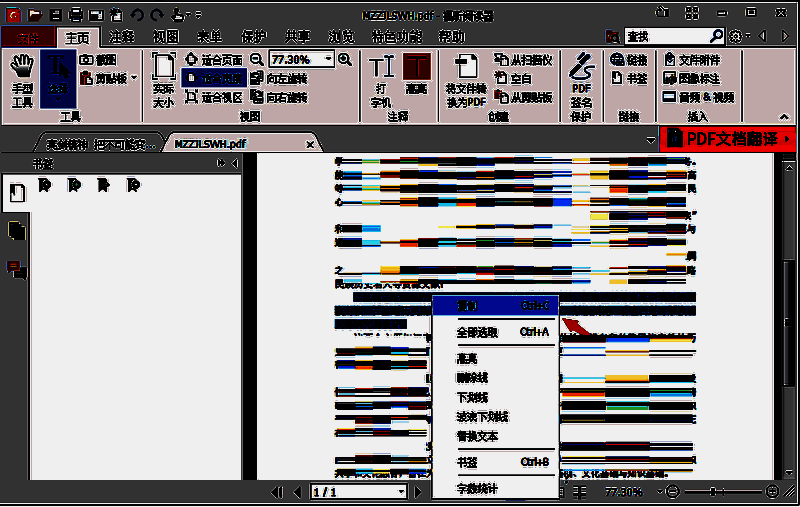
Task: Click the Open folder icon in quick toolbar
Action: [x=34, y=15]
